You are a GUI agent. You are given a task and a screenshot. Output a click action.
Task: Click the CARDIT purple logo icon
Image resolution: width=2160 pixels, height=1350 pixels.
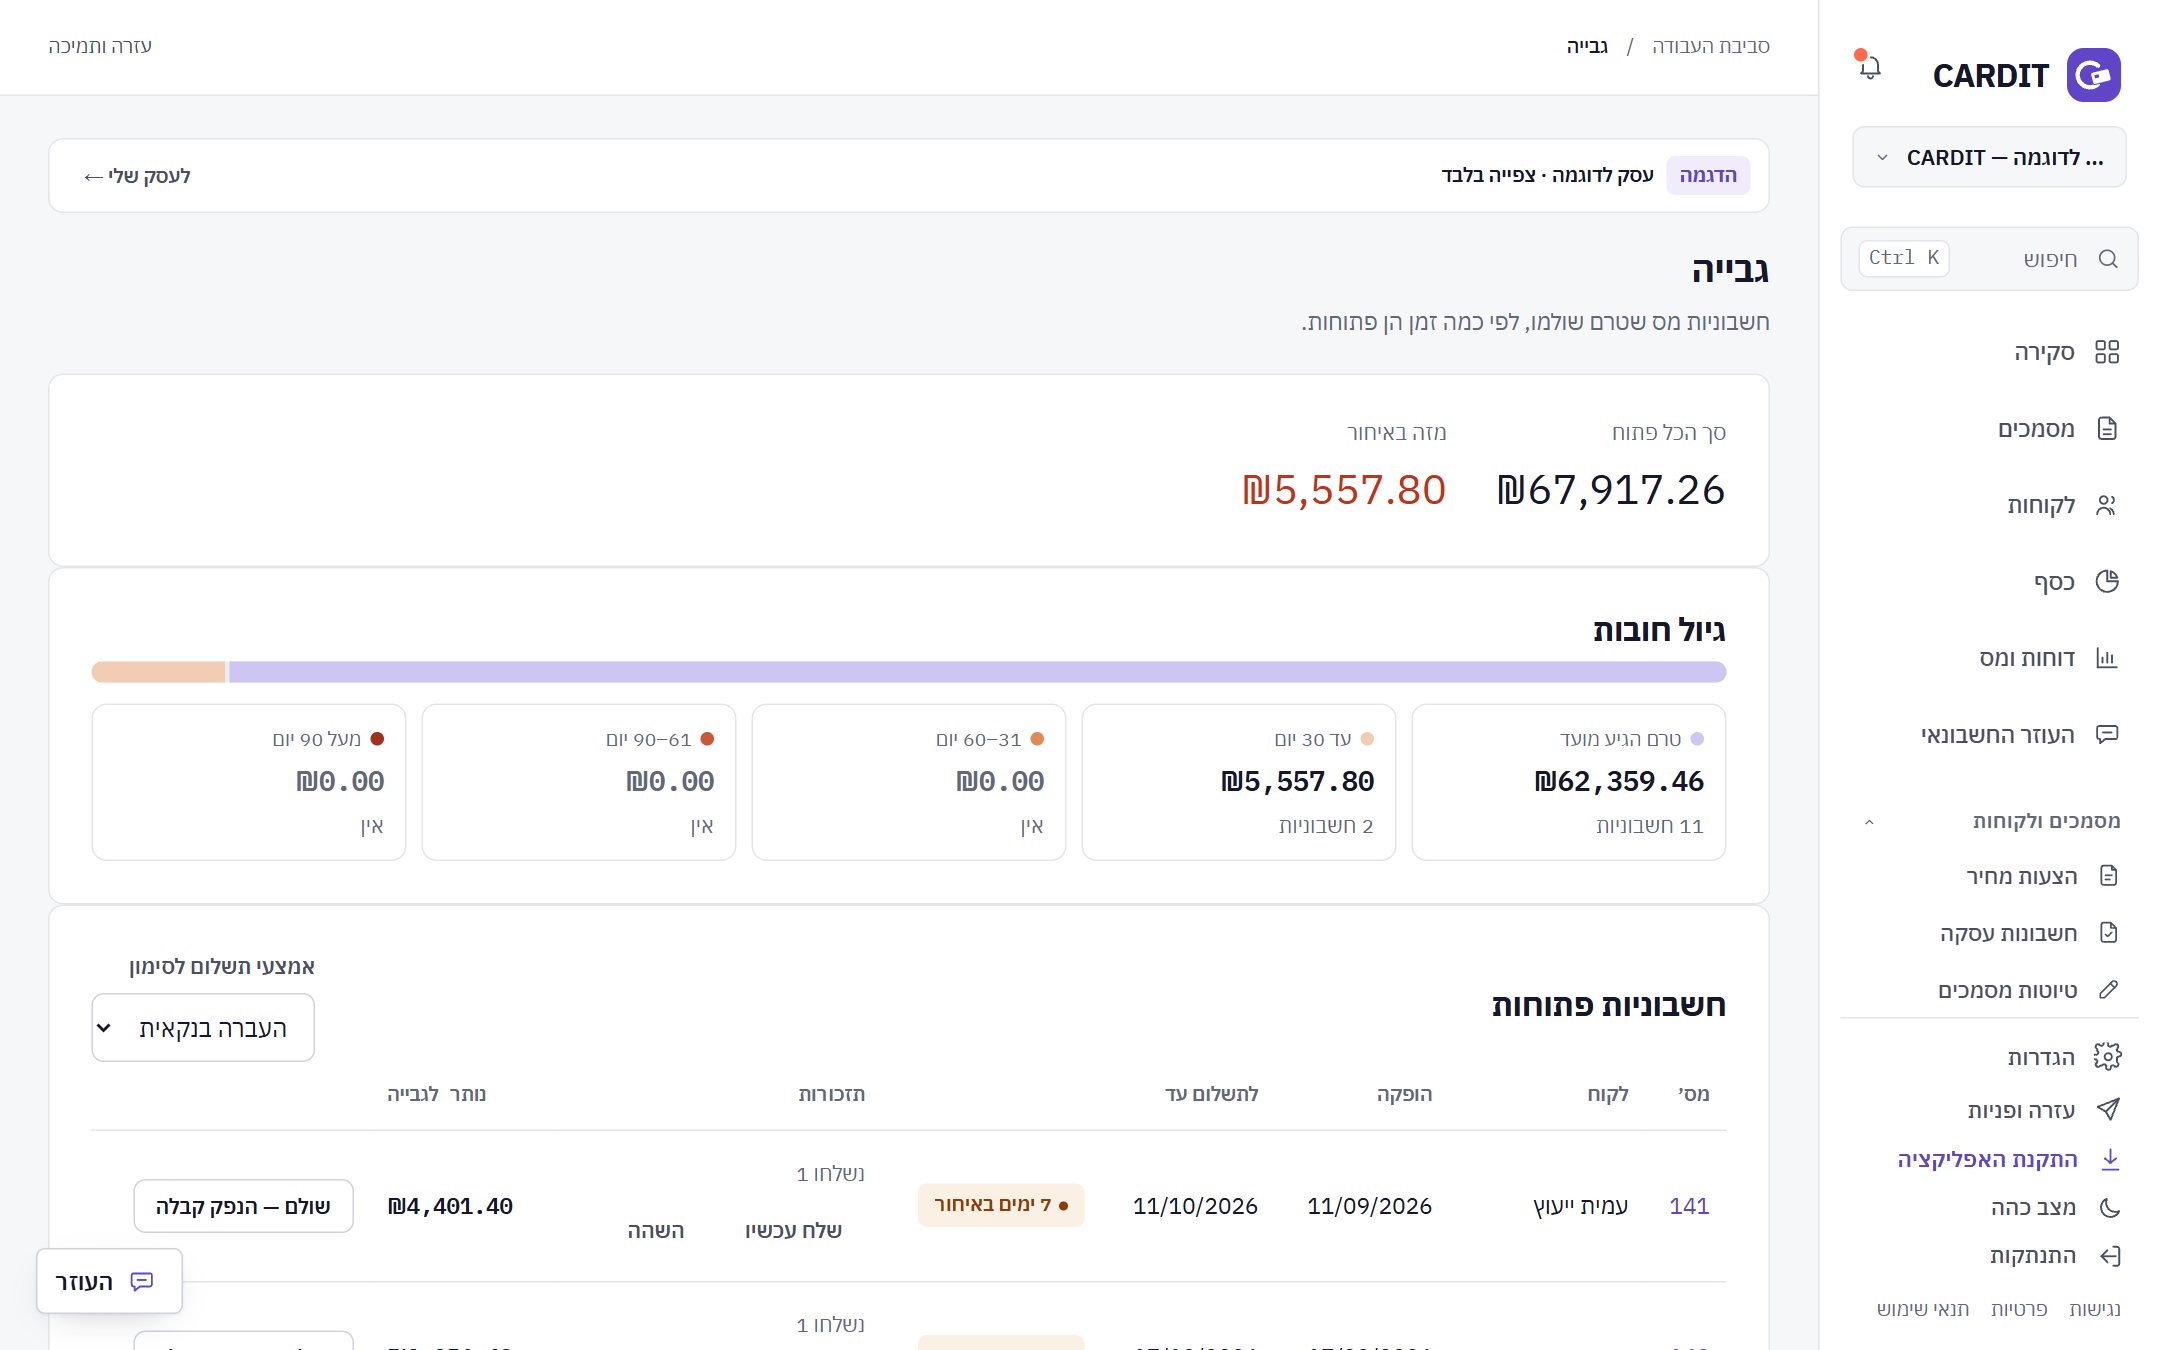[2093, 75]
